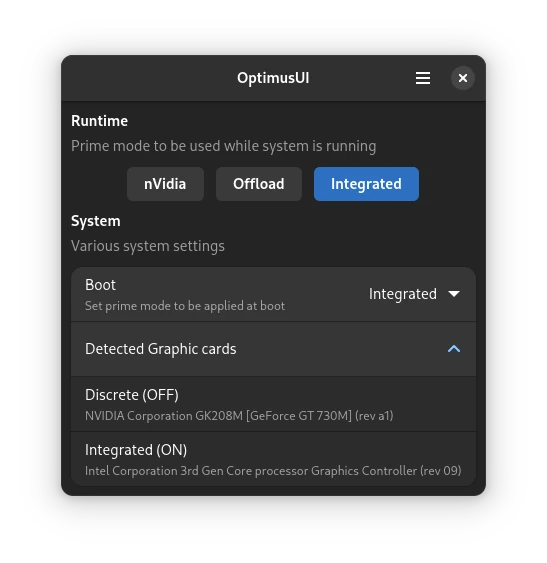
Task: Click the OptimusUI title text
Action: pyautogui.click(x=273, y=78)
